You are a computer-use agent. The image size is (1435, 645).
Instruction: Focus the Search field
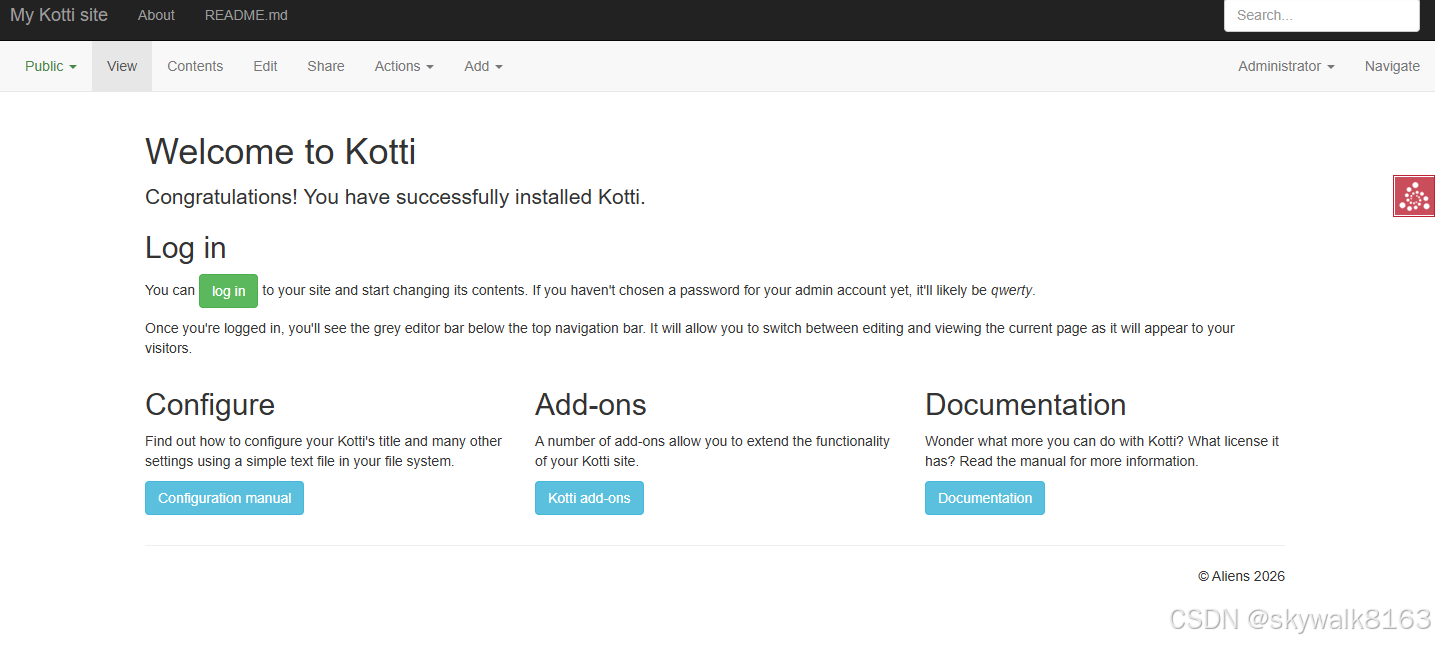1322,15
